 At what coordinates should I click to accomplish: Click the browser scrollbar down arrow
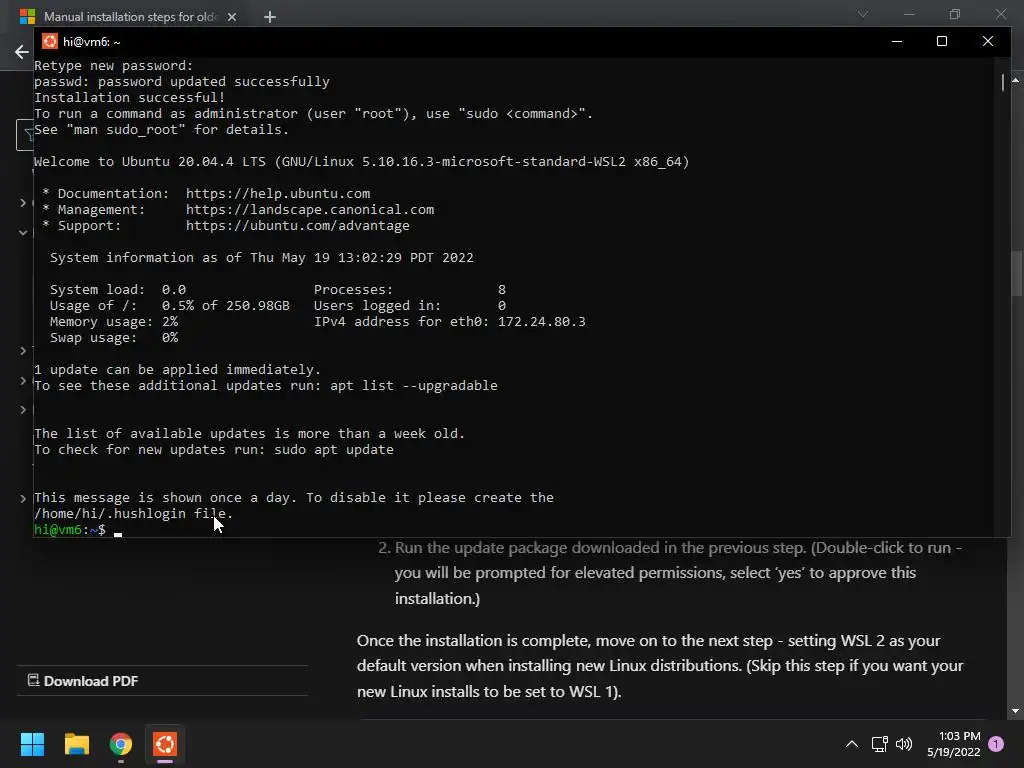click(1016, 711)
